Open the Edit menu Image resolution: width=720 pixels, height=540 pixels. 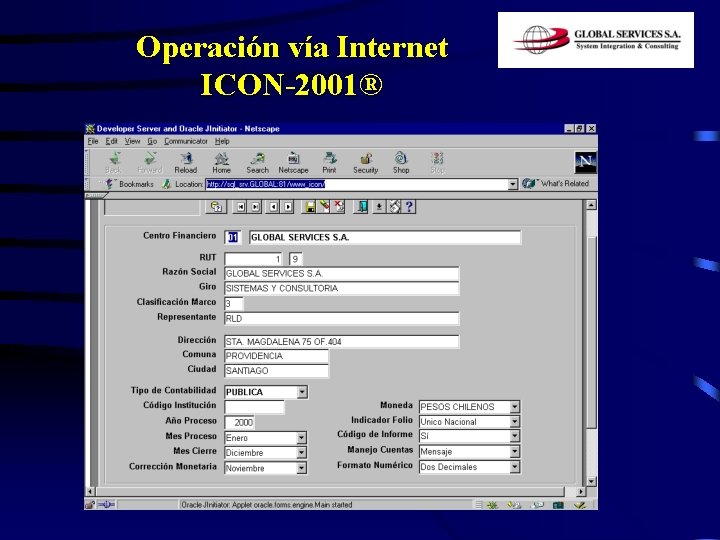click(112, 141)
